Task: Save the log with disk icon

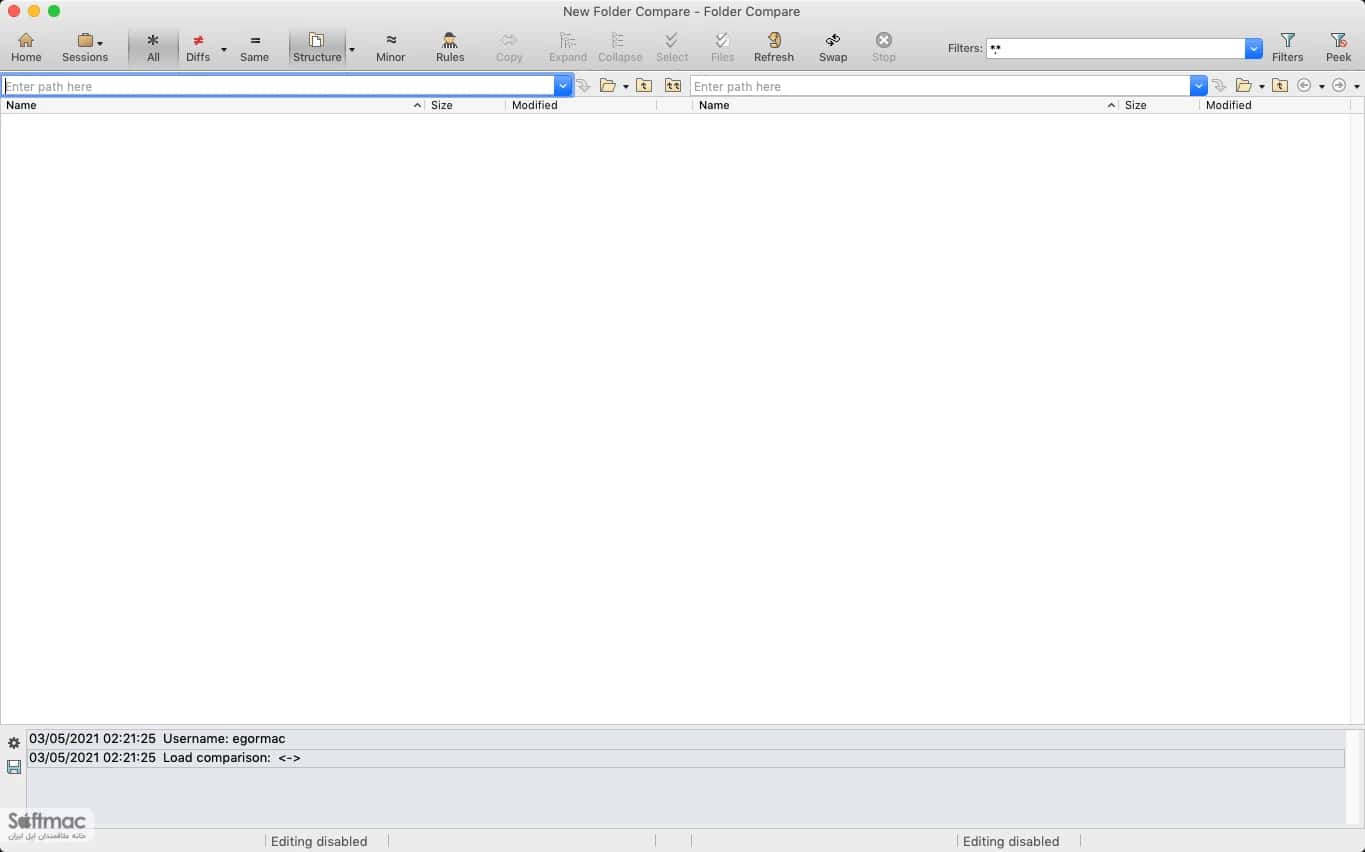Action: pyautogui.click(x=14, y=767)
